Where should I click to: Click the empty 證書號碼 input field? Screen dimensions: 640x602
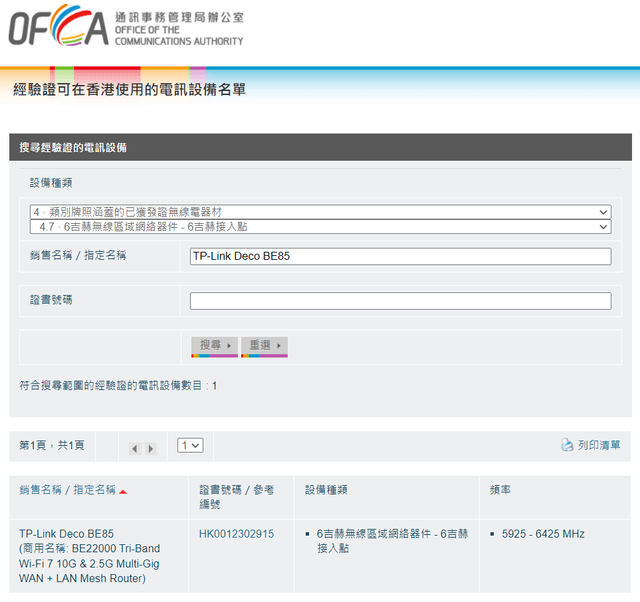400,301
